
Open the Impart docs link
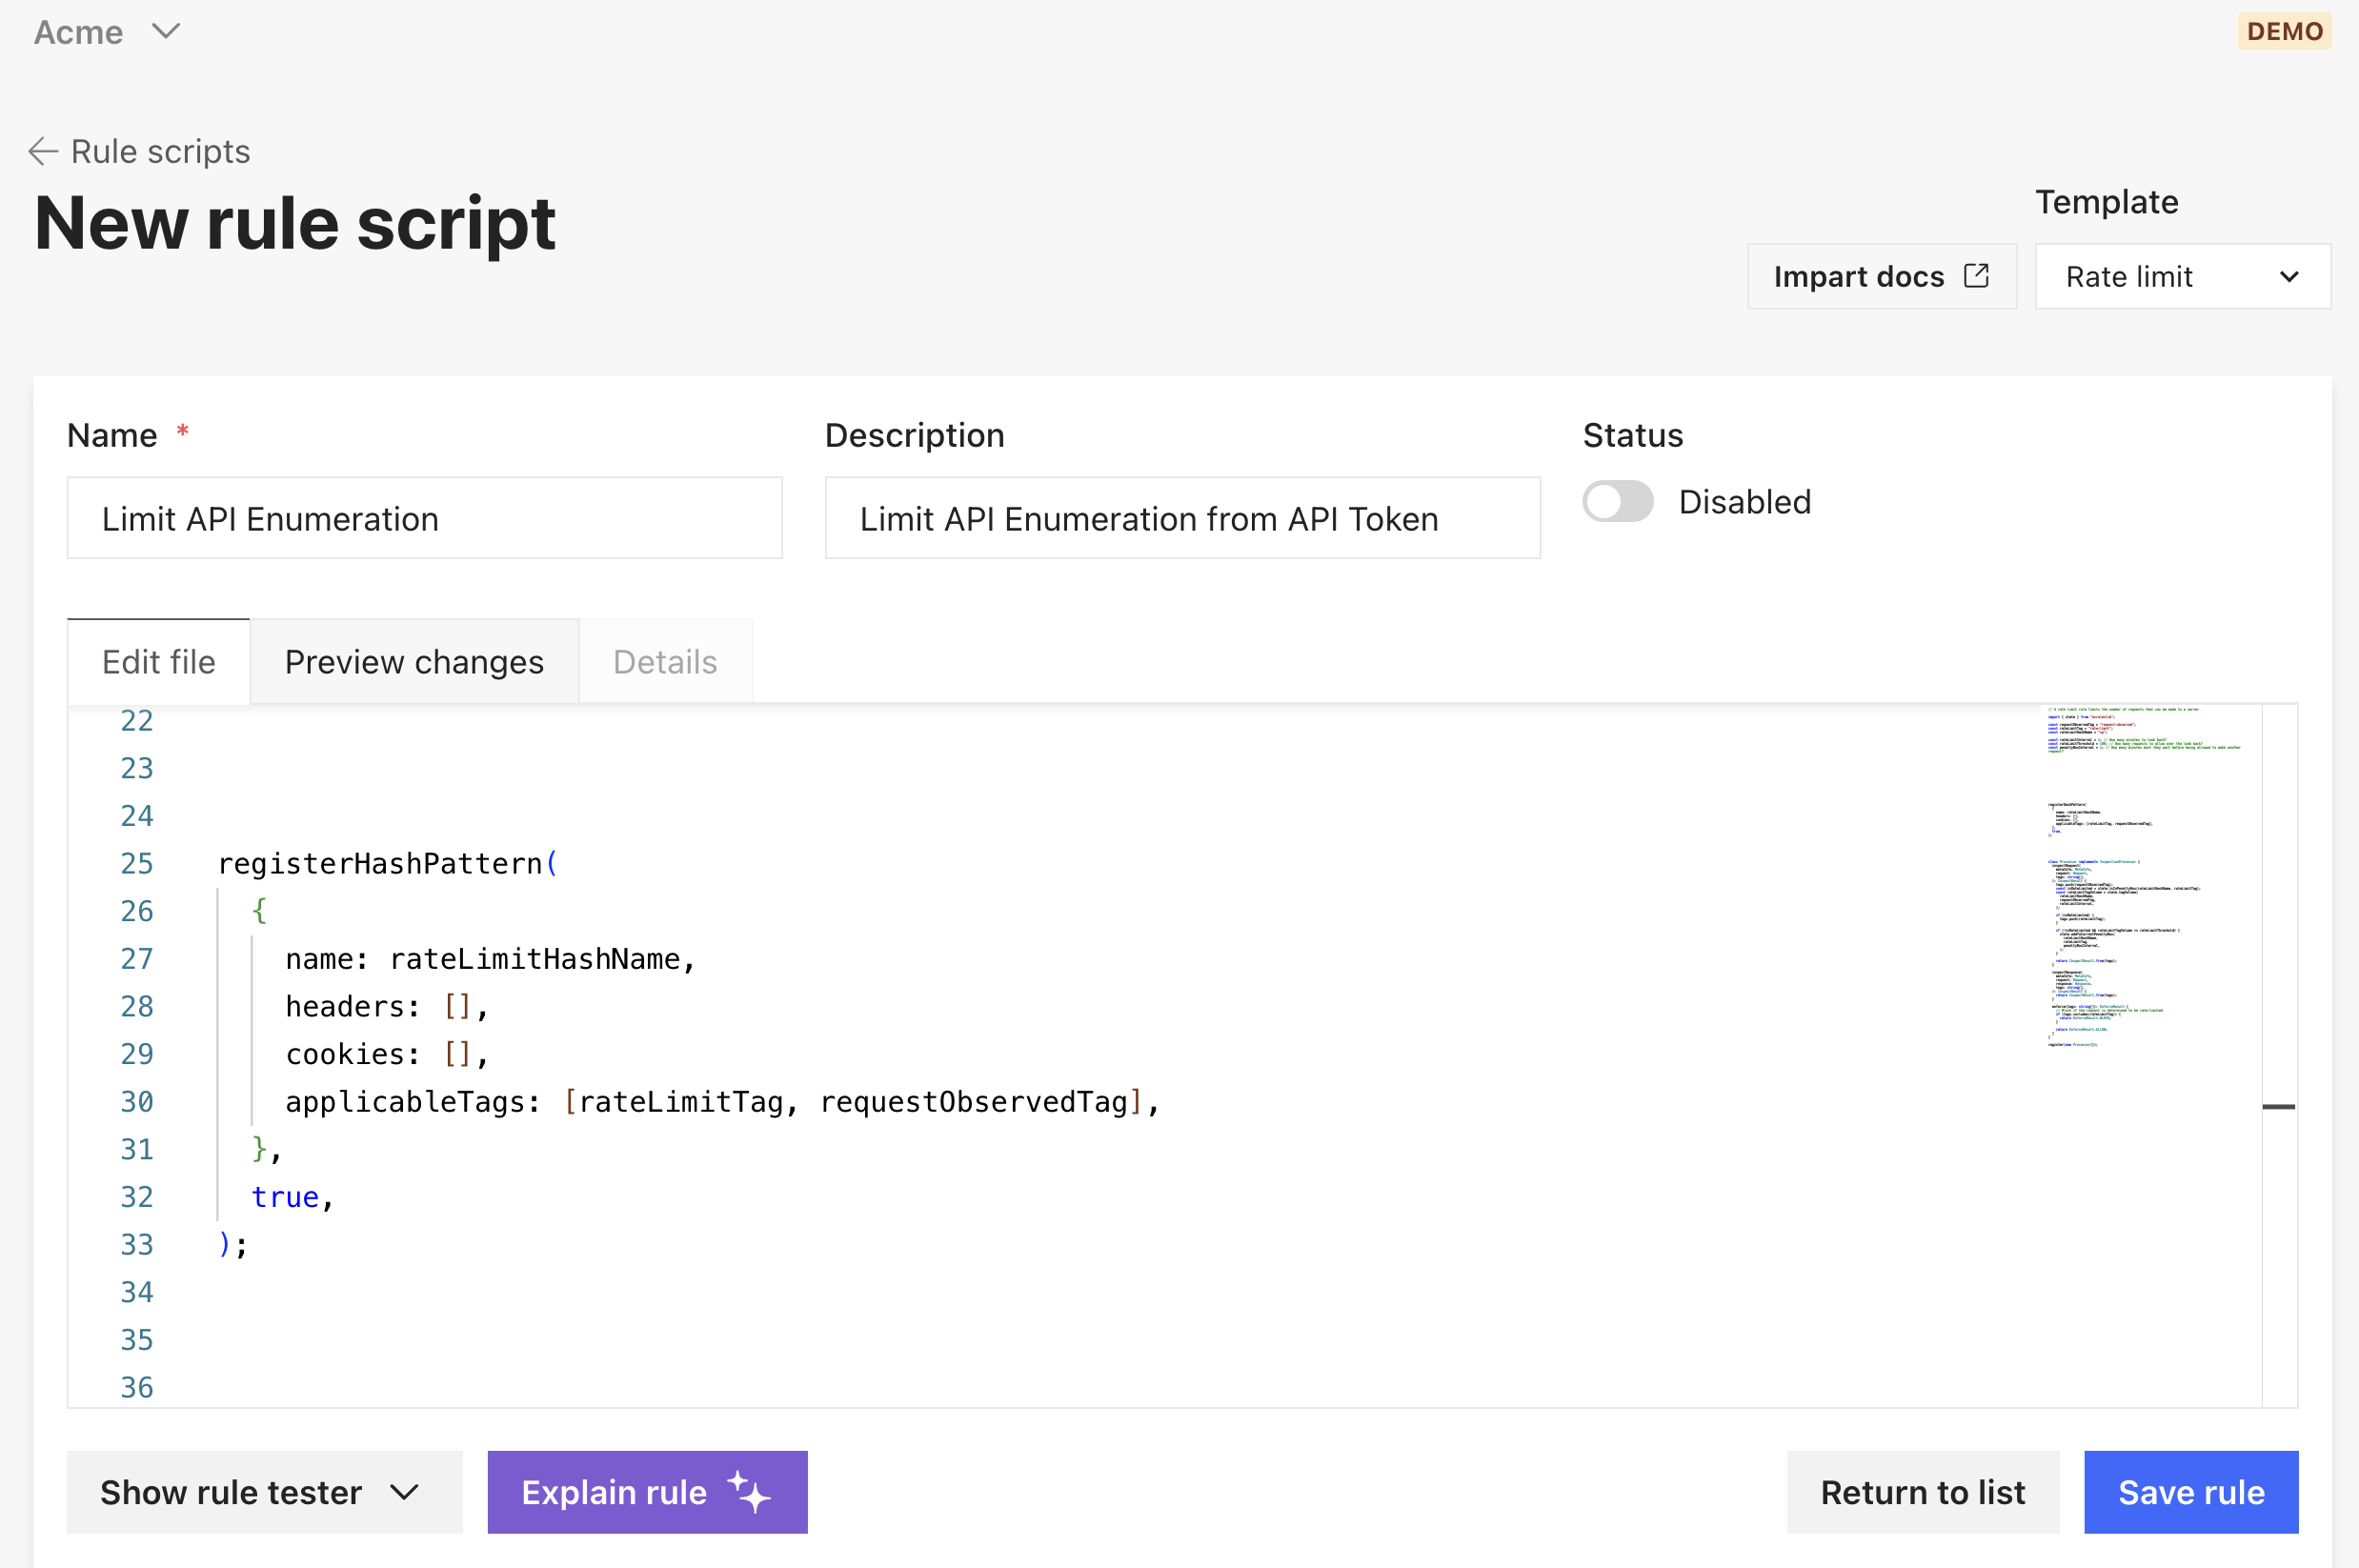coord(1858,276)
